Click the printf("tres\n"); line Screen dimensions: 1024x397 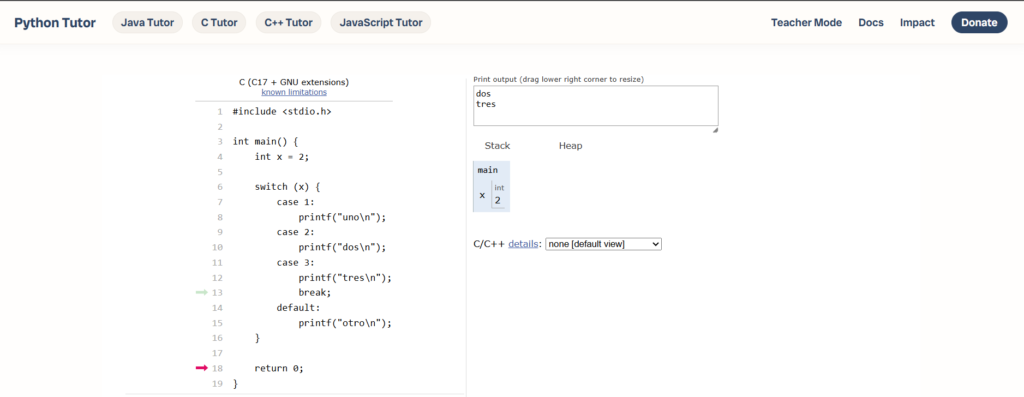pos(345,278)
